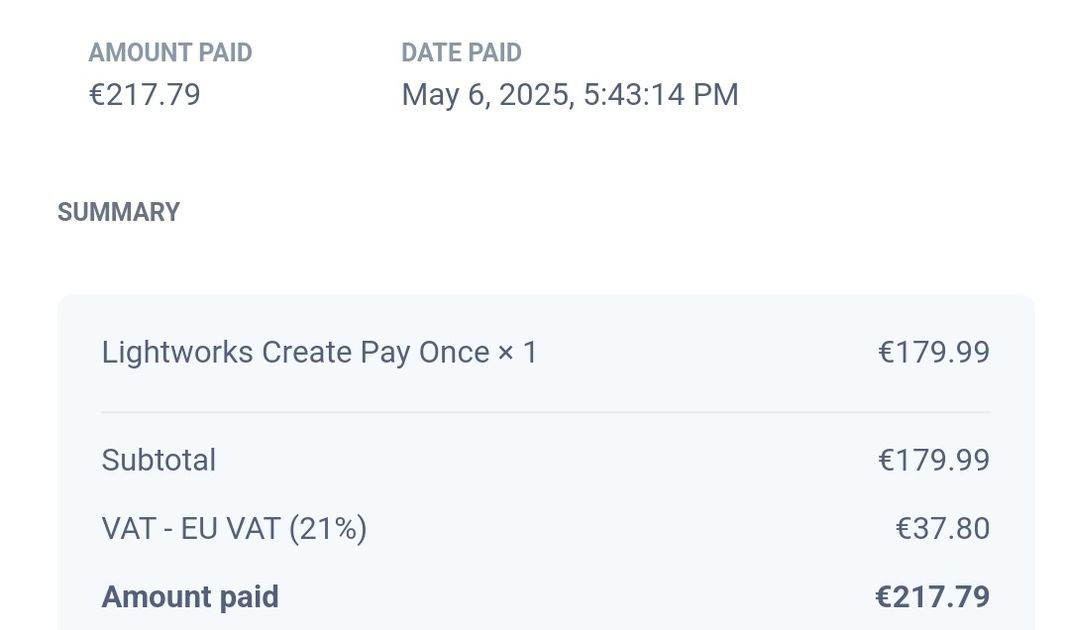Click the (21%) VAT rate text
Image resolution: width=1068 pixels, height=630 pixels.
[328, 528]
